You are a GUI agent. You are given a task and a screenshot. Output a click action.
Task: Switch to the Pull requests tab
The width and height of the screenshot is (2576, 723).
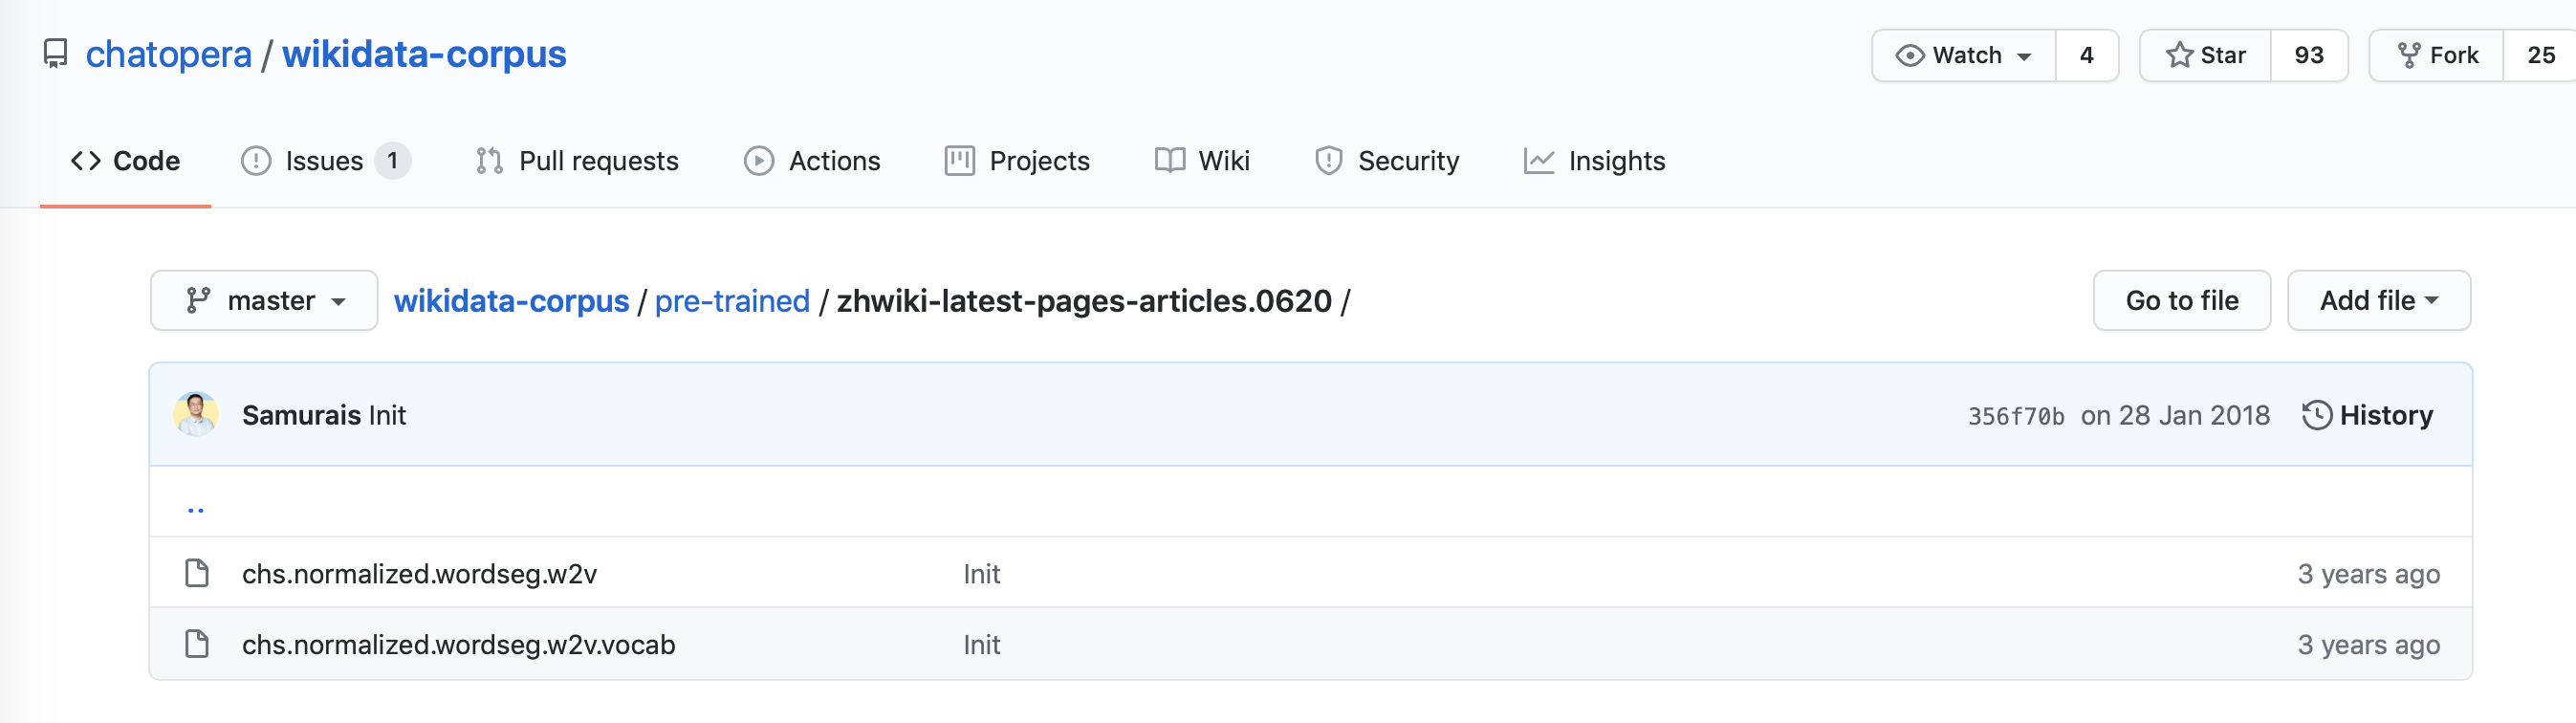tap(577, 161)
